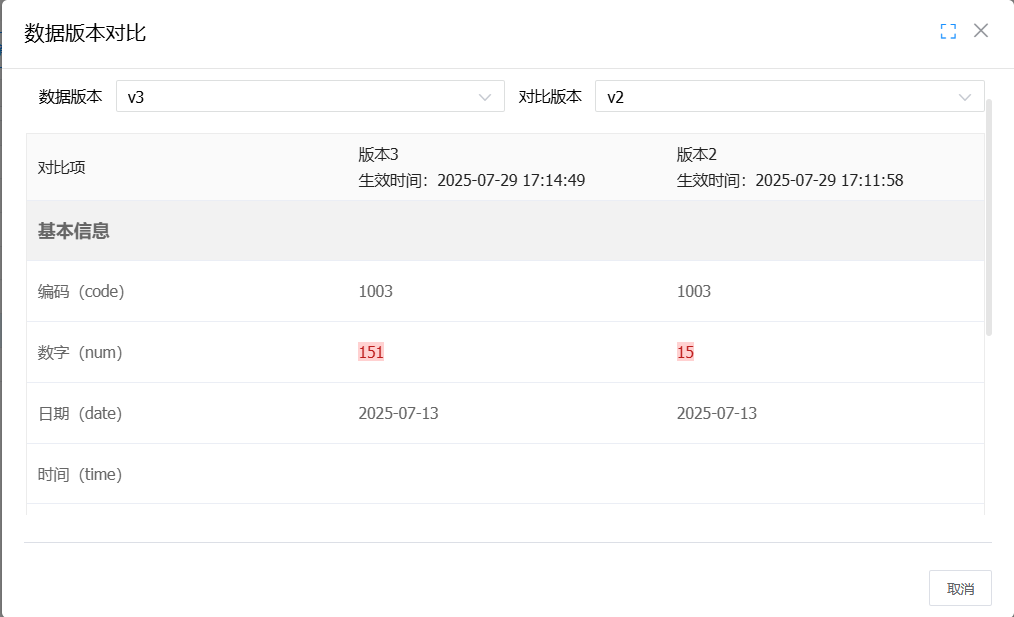The height and width of the screenshot is (617, 1014).
Task: Click the 编码 (code) row label
Action: (x=81, y=291)
